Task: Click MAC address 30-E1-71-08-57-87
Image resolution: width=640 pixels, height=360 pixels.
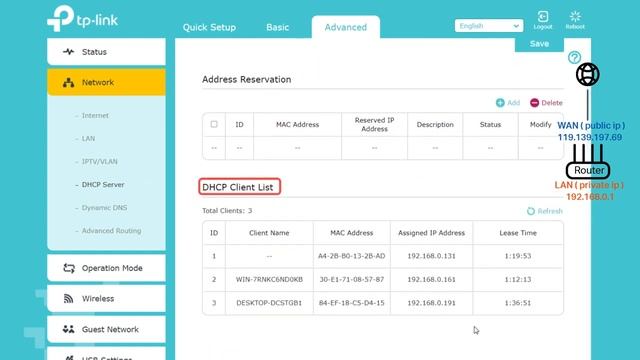Action: (351, 280)
